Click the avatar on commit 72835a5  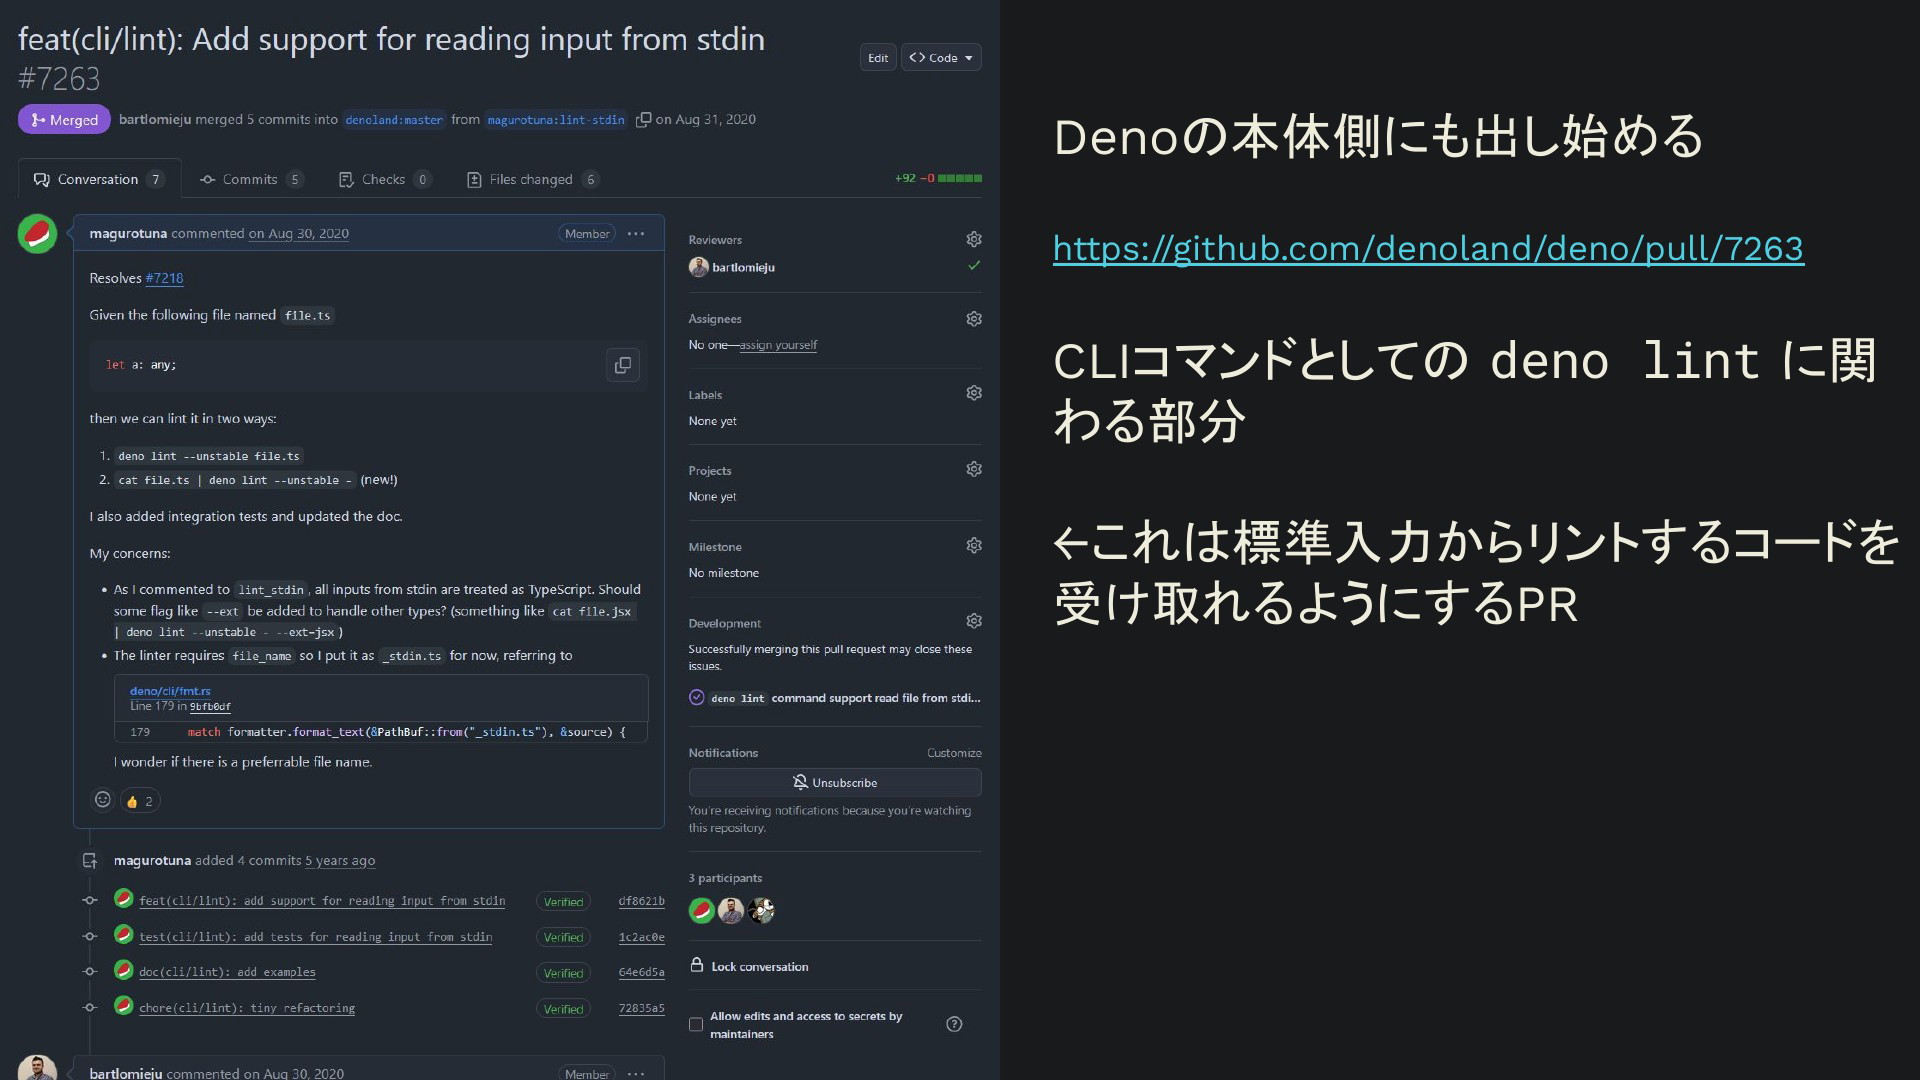[x=124, y=1006]
